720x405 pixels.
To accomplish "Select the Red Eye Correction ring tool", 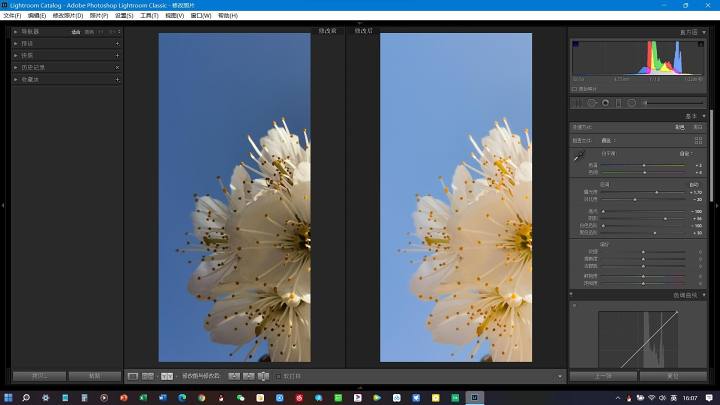I will click(605, 103).
